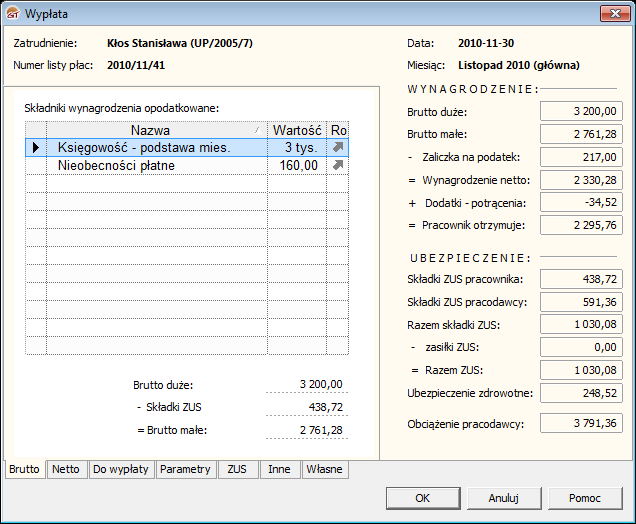Click the arrow icon in the Księgowość row

pyautogui.click(x=338, y=147)
